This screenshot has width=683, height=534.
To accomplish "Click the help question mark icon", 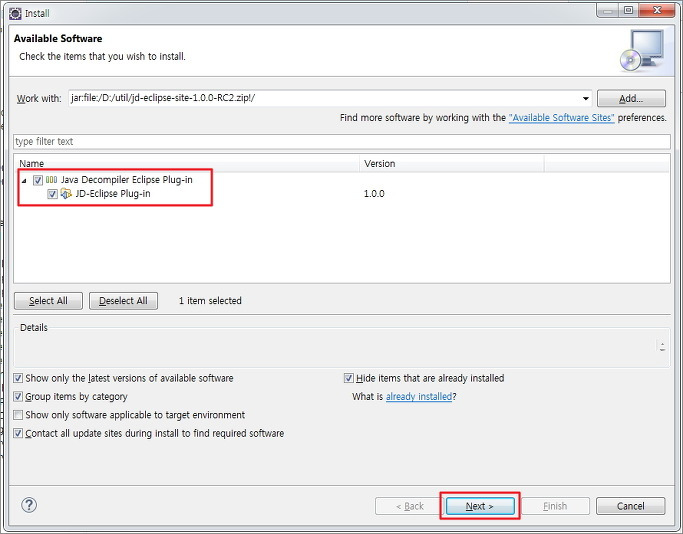I will point(29,505).
